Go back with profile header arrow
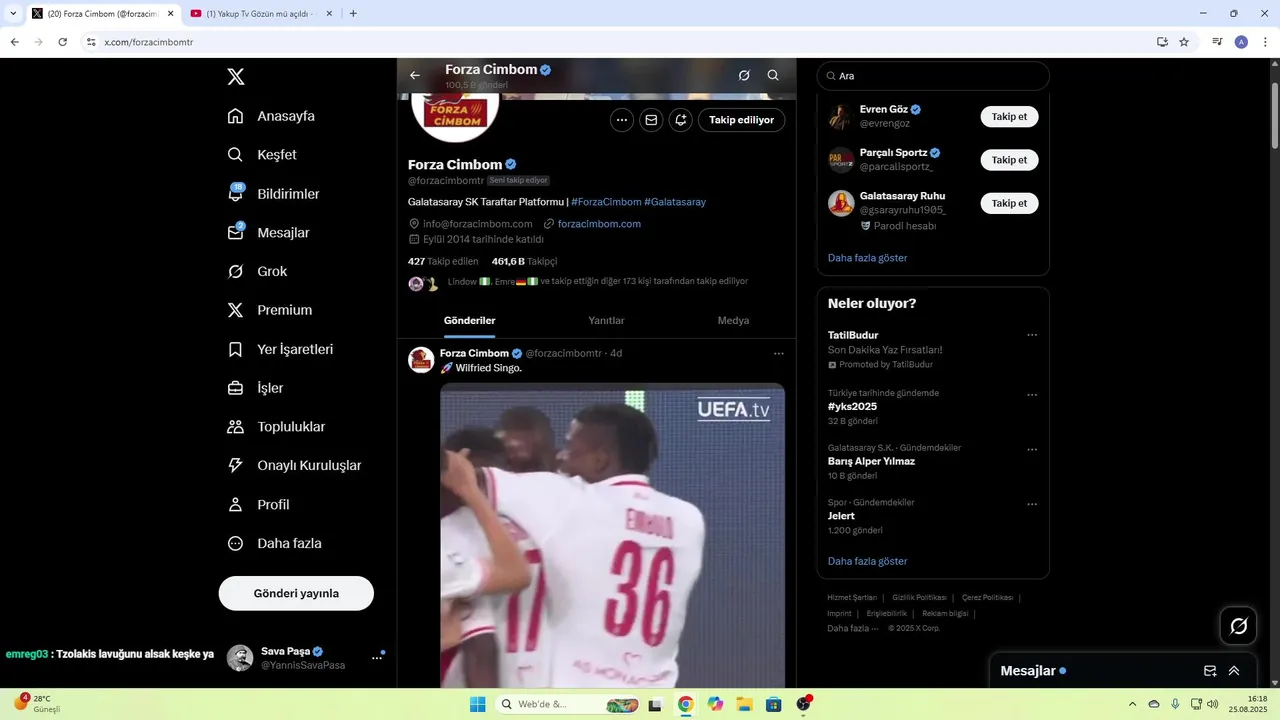This screenshot has height=720, width=1280. [x=415, y=75]
